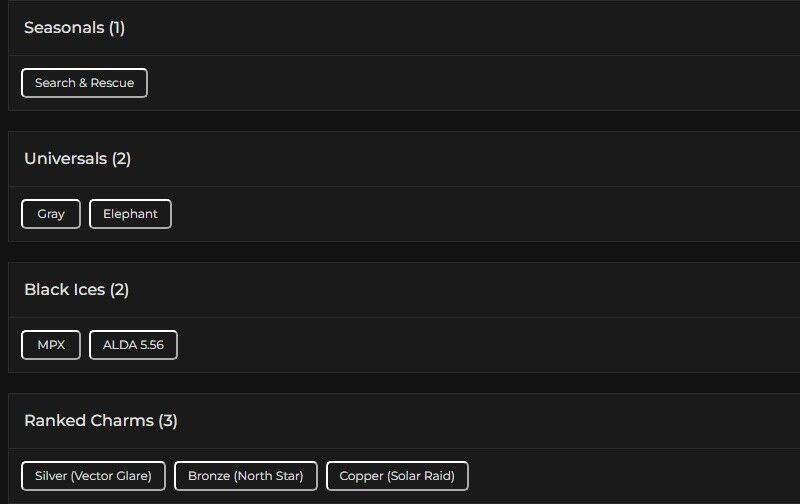
Task: Click the Universals item count (2)
Action: 121,159
